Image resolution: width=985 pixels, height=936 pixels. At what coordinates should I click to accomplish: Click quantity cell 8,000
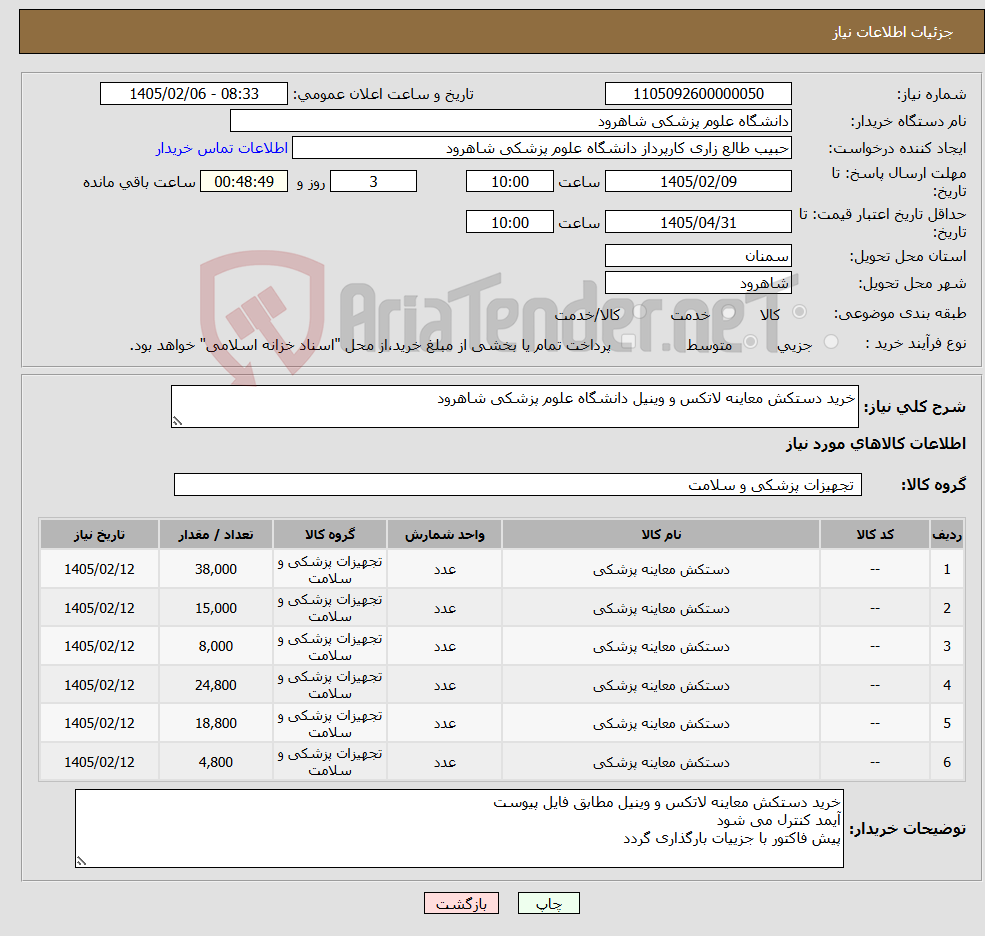coord(215,646)
